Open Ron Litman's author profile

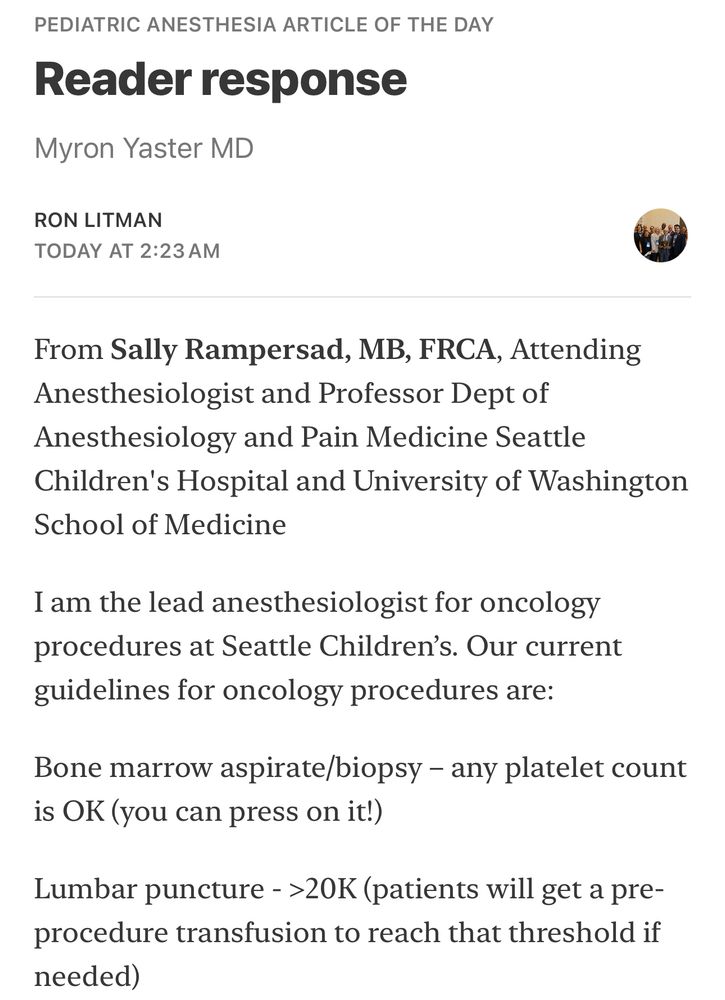pos(98,220)
